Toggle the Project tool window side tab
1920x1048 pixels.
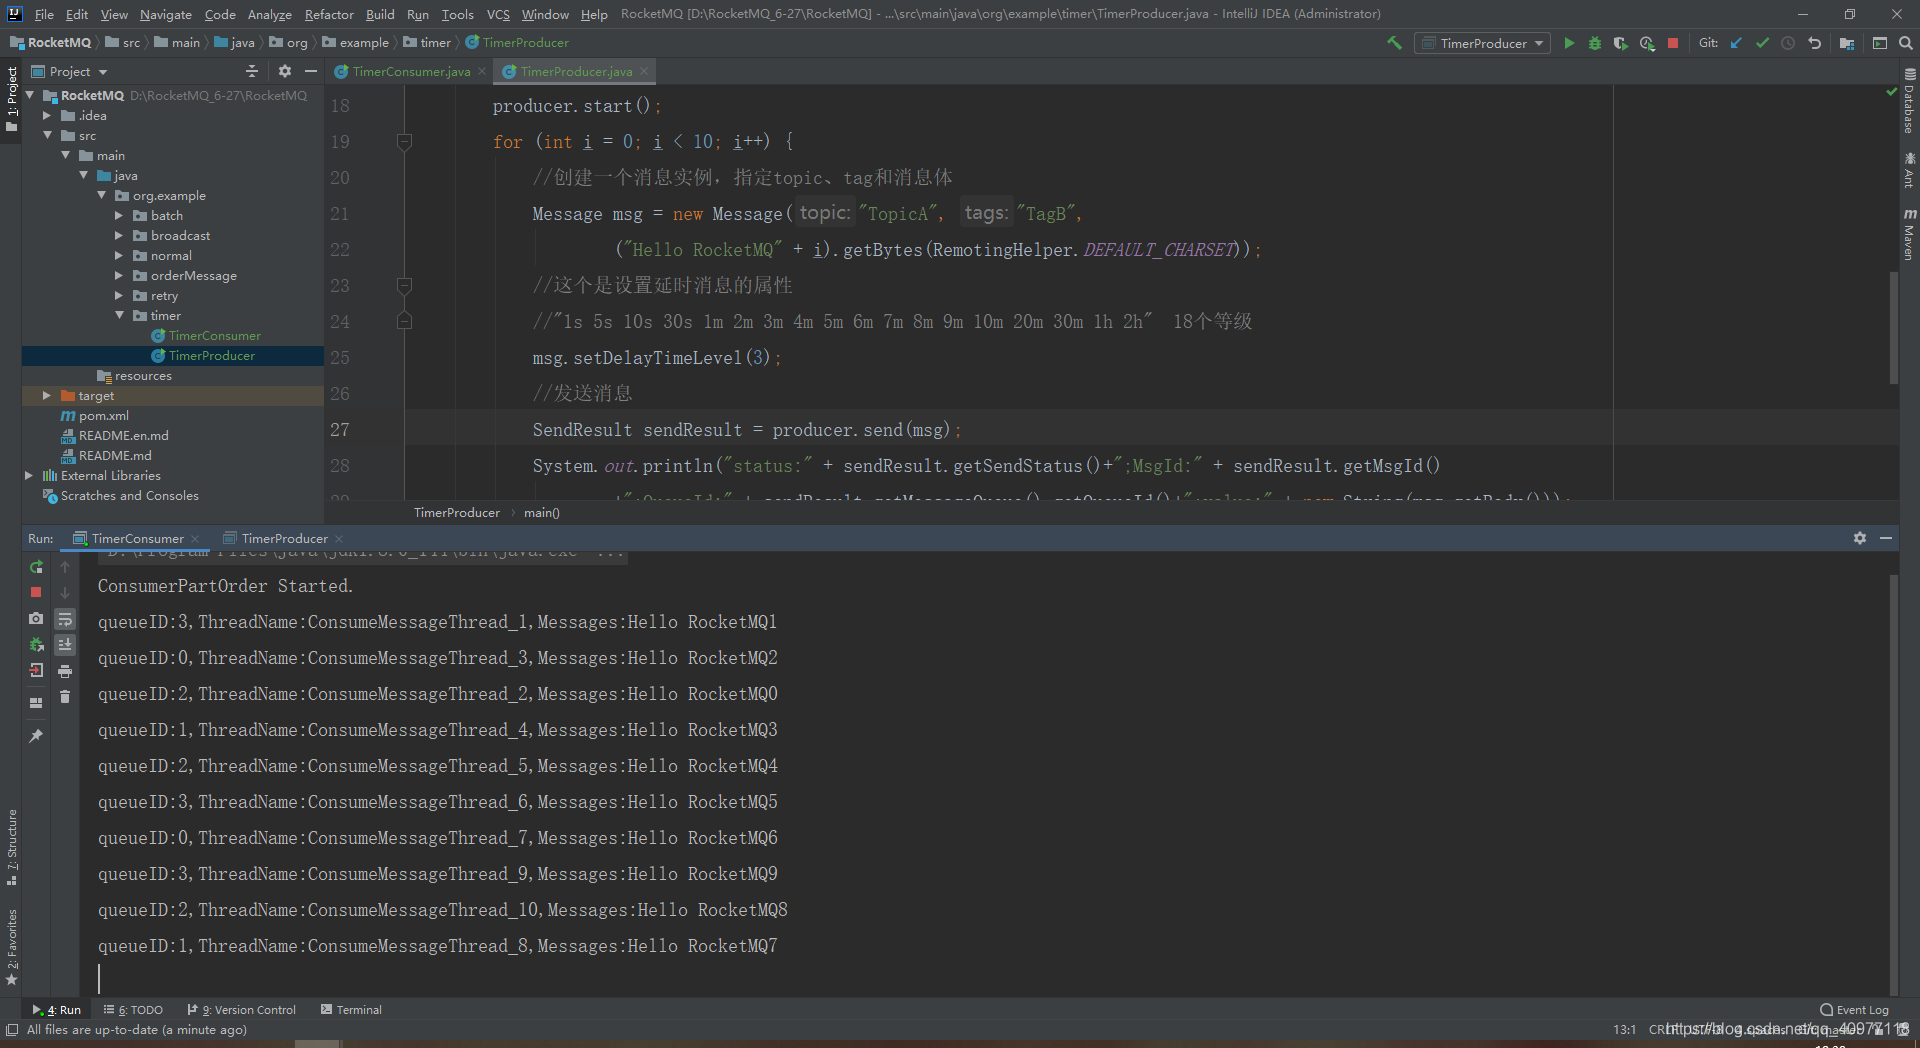point(11,100)
